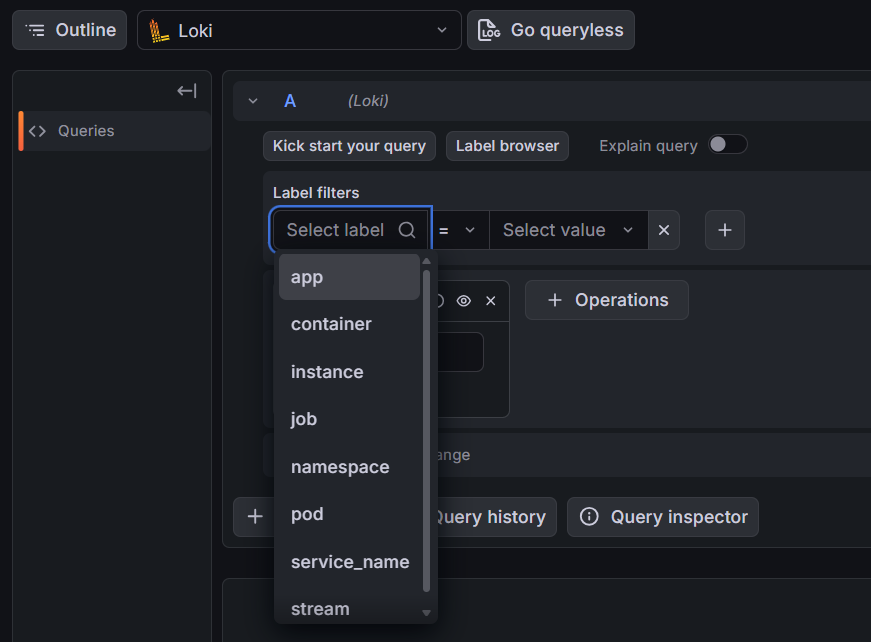Click the (Loki) datasource label
The image size is (871, 642).
[x=368, y=101]
